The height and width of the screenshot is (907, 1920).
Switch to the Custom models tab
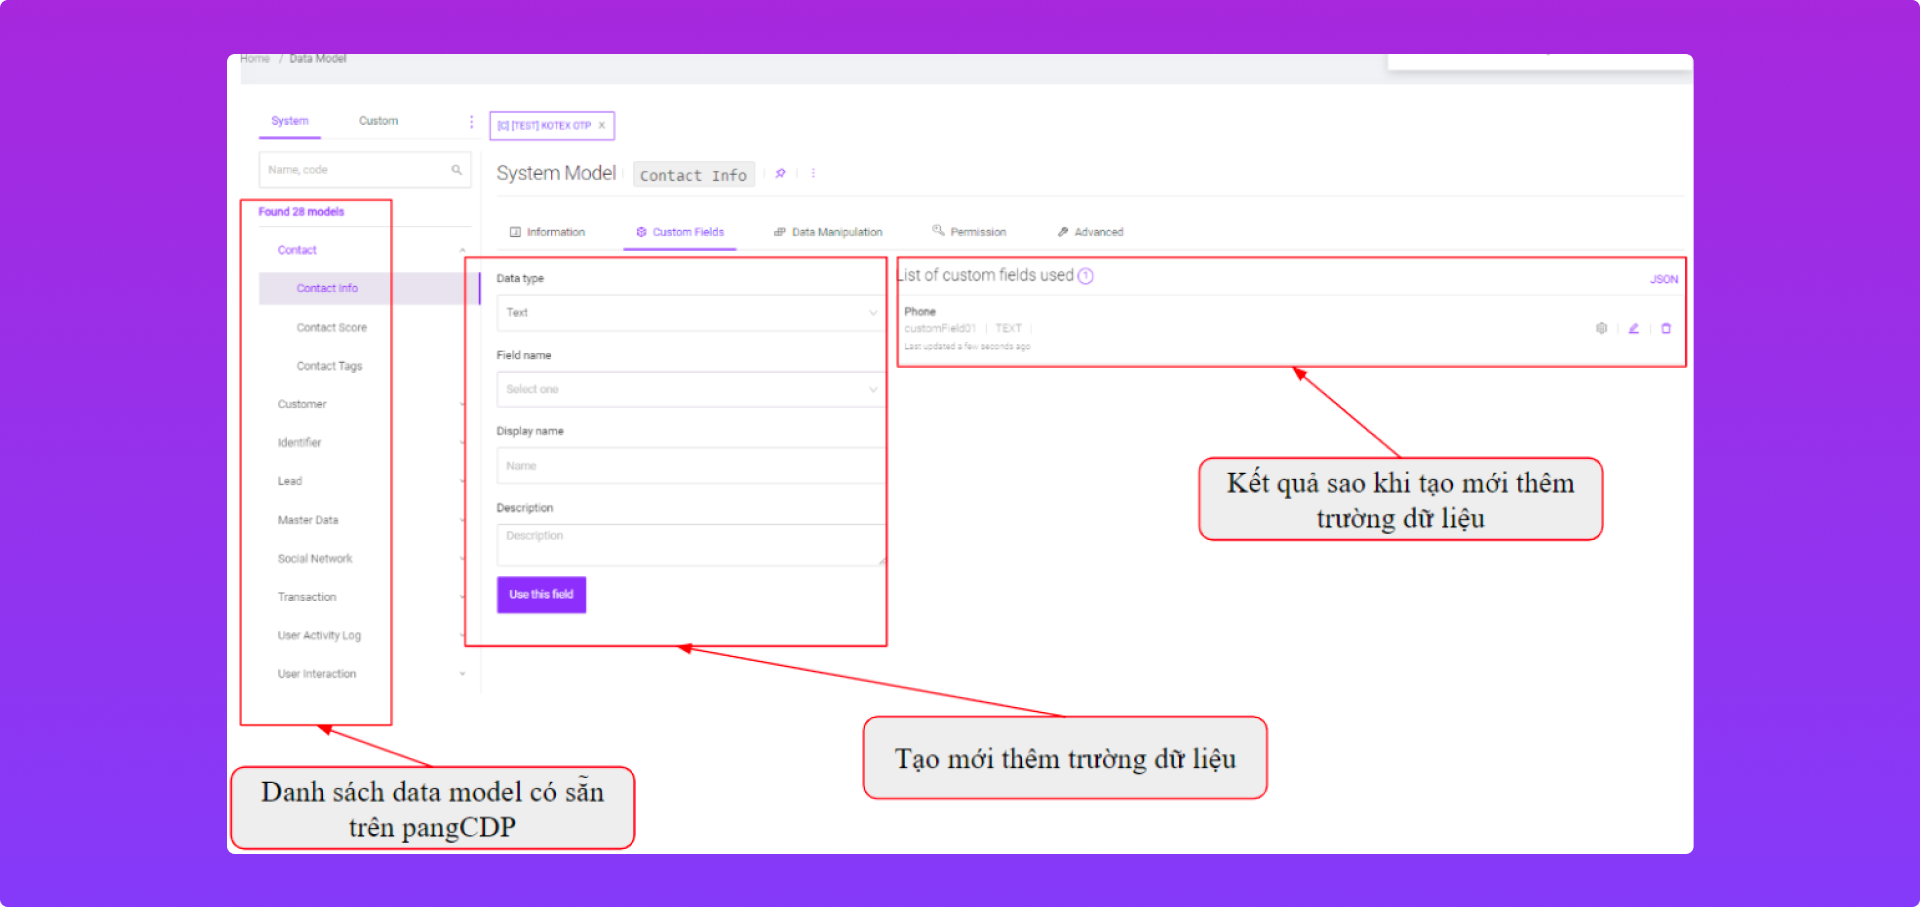(x=378, y=121)
